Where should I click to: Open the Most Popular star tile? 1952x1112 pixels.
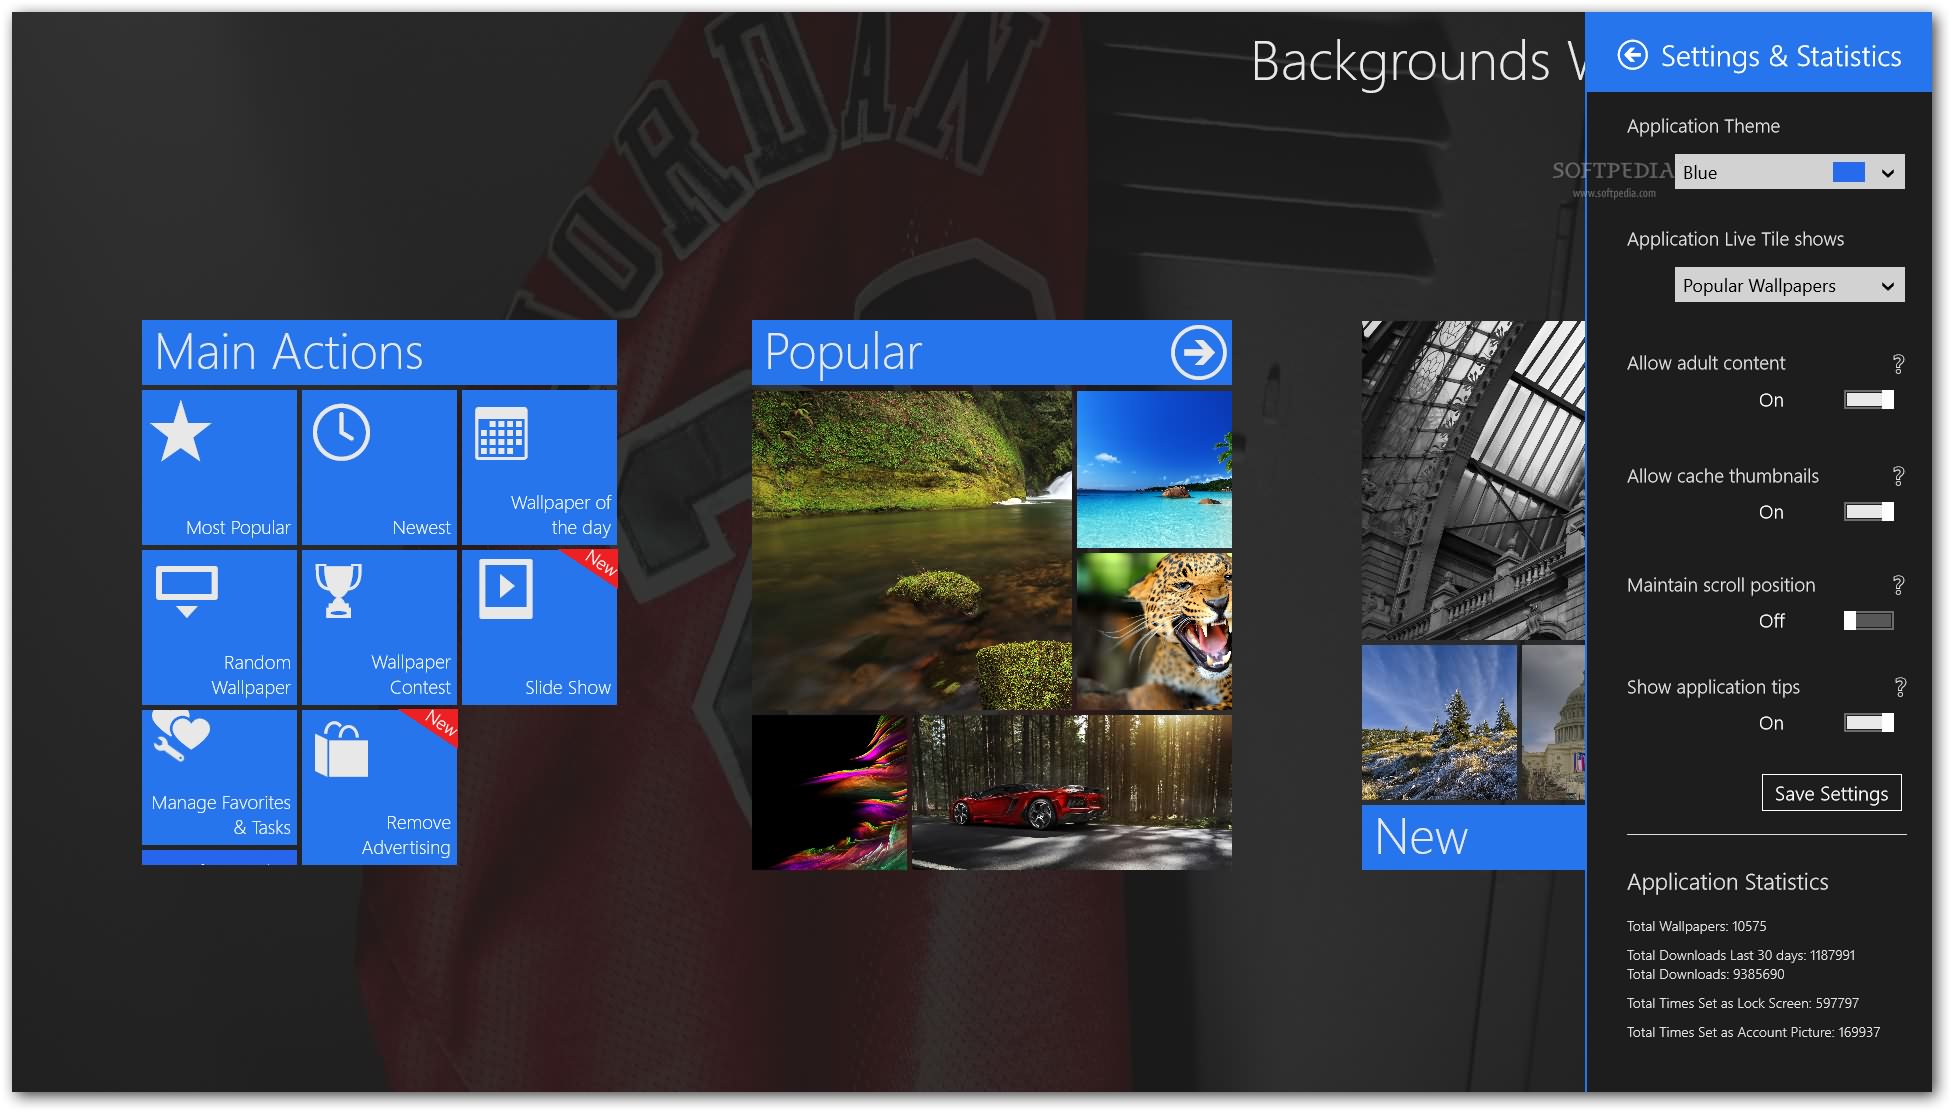coord(219,467)
